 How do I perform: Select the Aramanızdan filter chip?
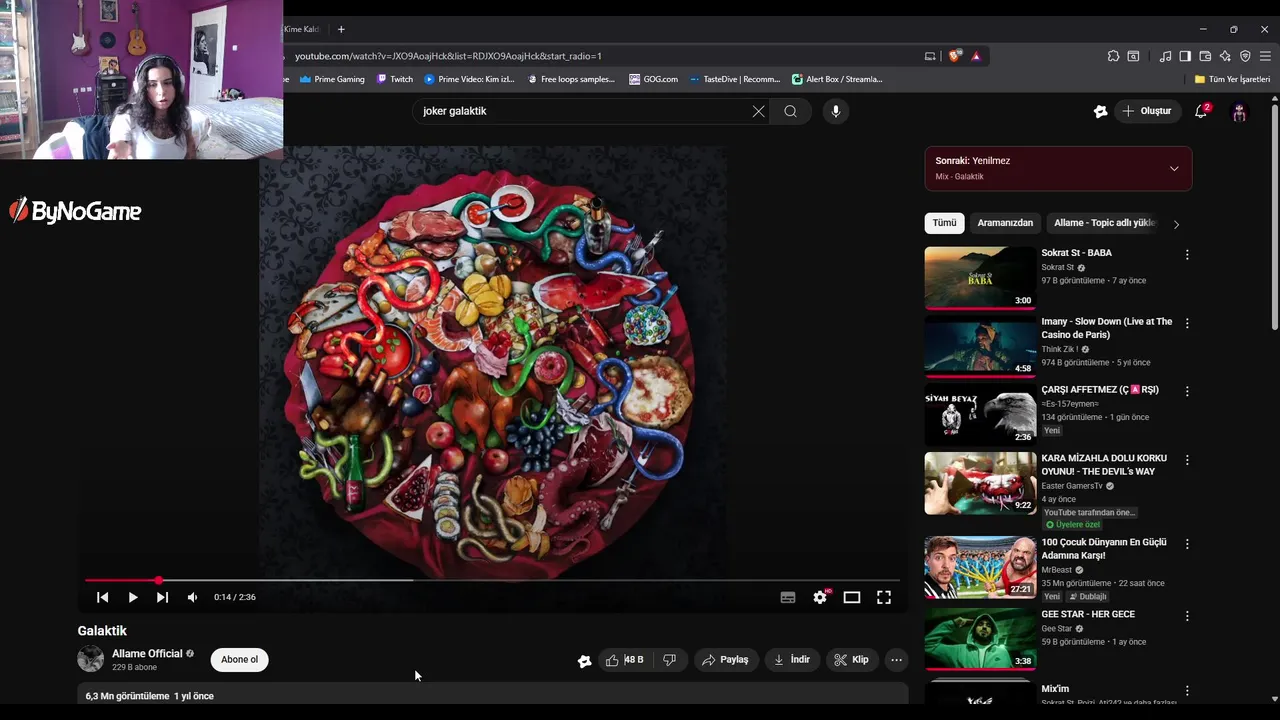coord(1005,223)
